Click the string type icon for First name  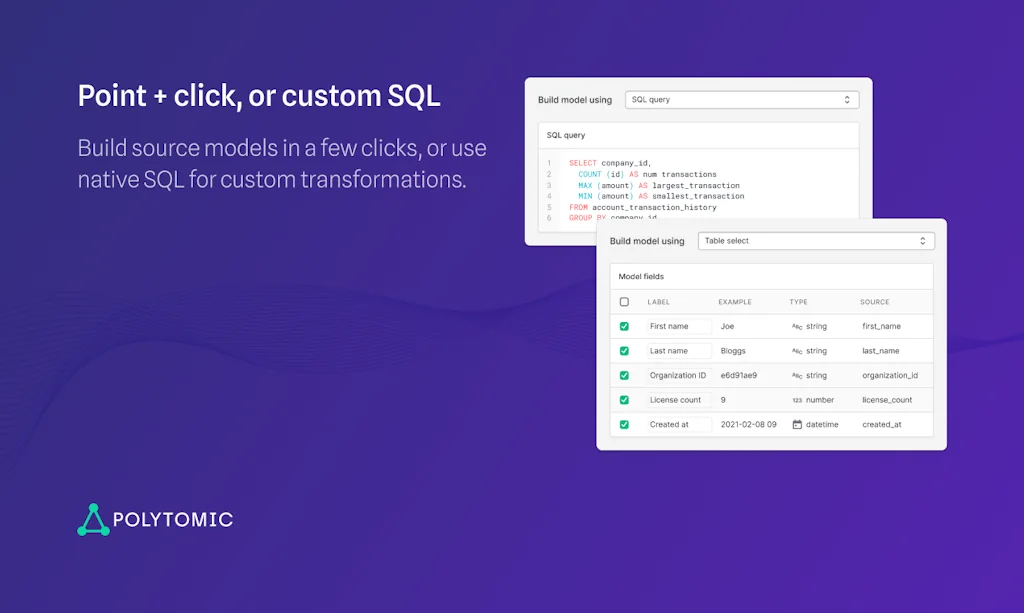pyautogui.click(x=797, y=327)
